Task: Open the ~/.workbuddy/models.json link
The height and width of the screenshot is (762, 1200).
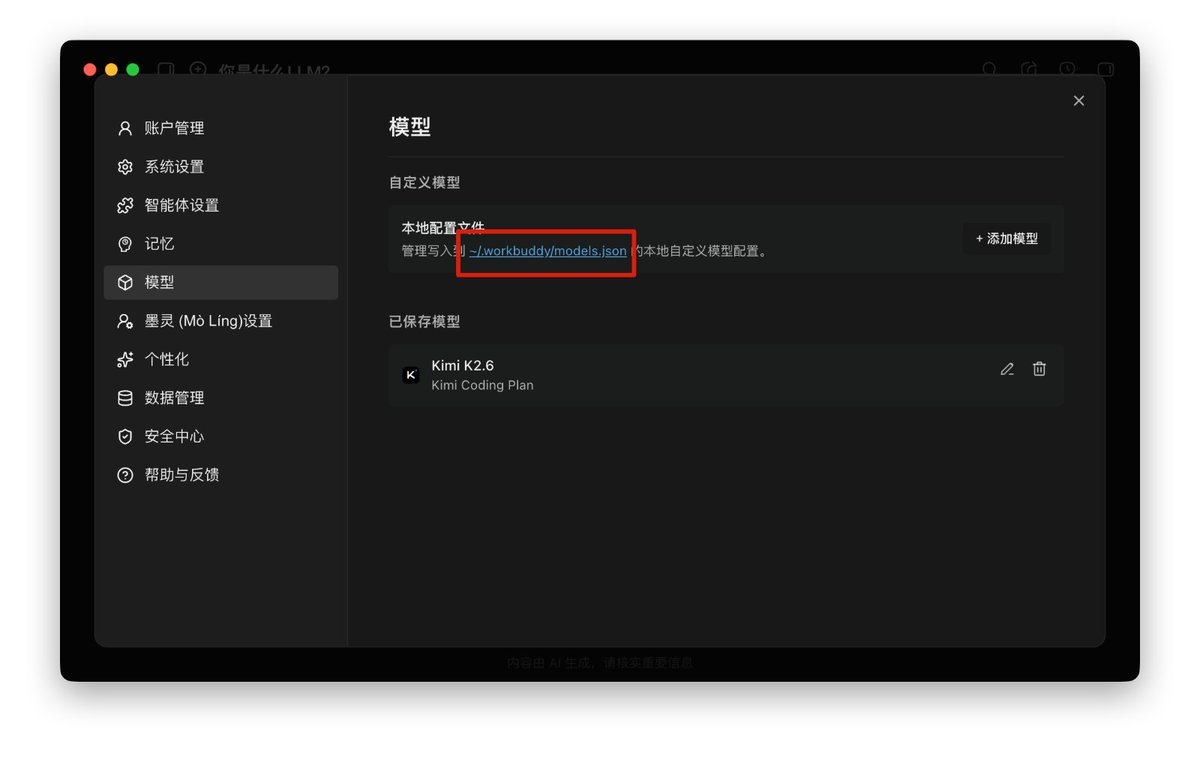Action: tap(548, 251)
